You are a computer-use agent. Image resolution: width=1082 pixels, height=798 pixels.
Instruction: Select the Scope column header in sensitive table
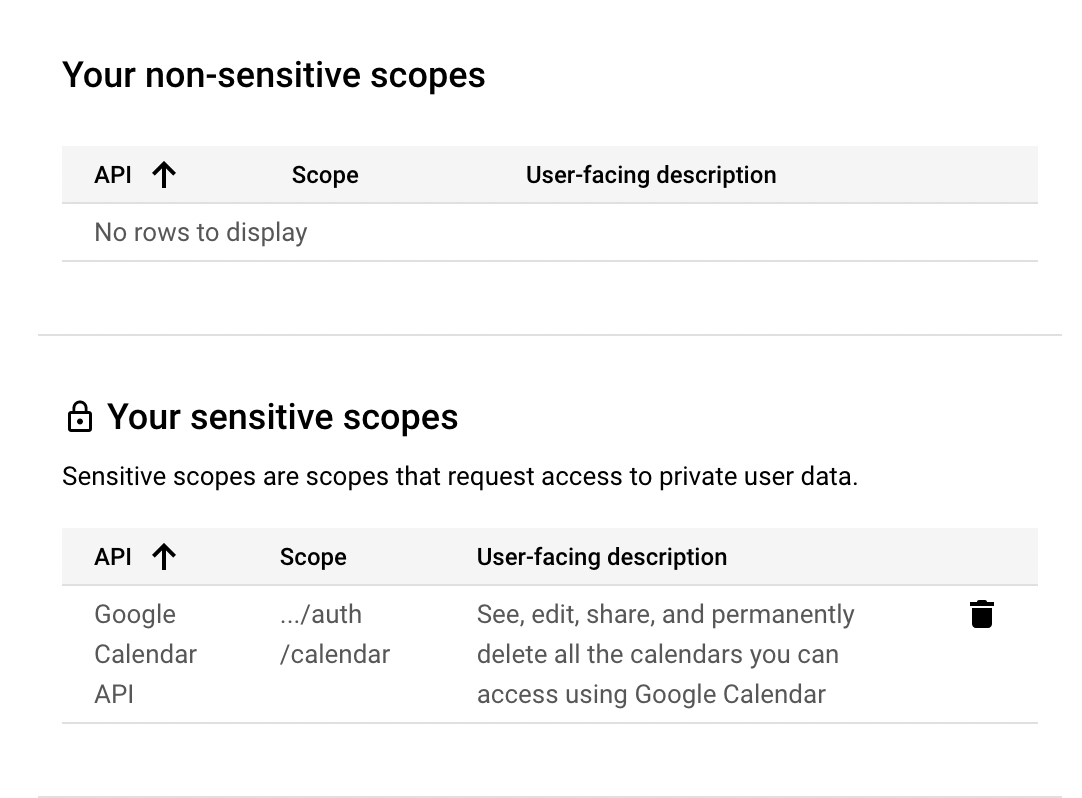pos(313,557)
